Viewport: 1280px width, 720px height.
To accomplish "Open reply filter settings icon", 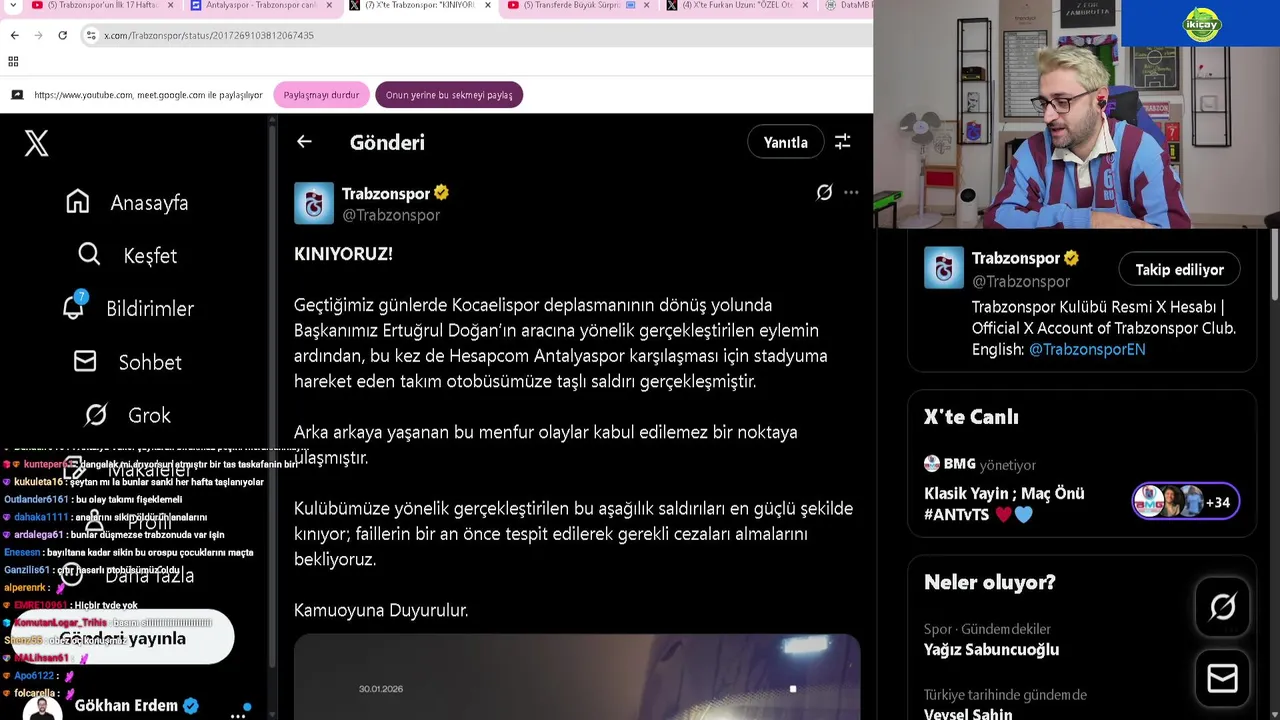I will point(843,142).
